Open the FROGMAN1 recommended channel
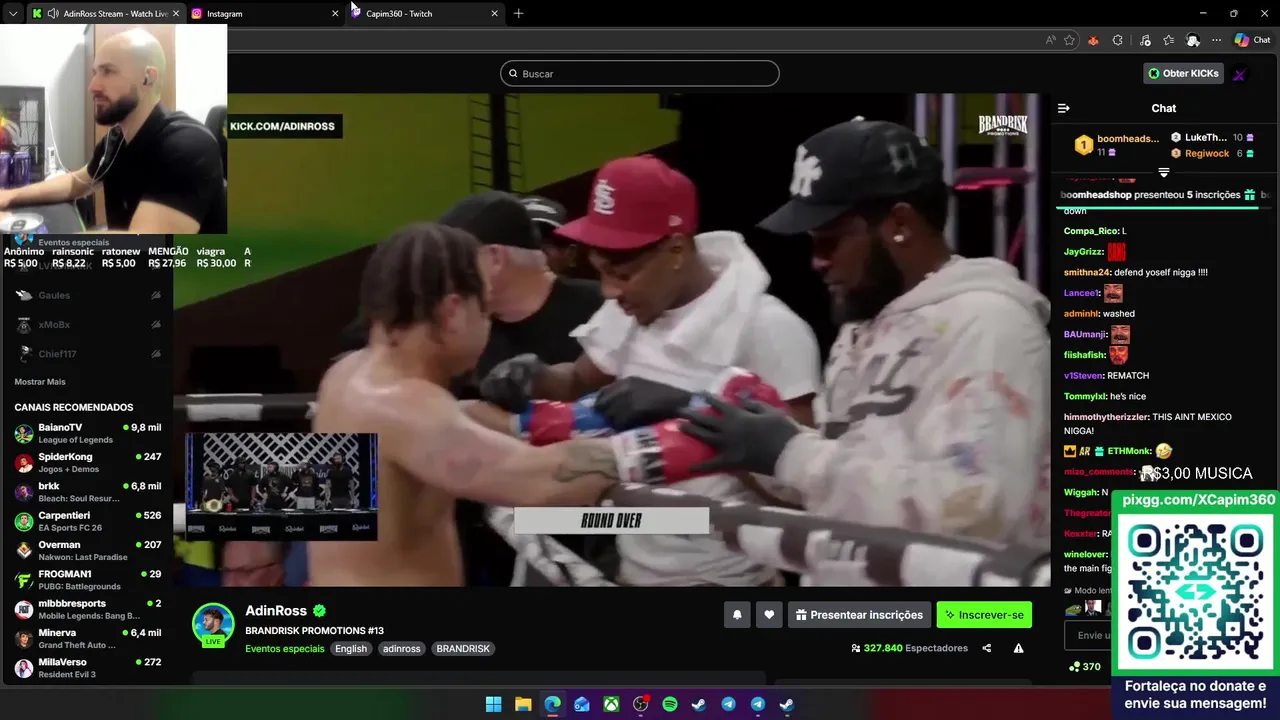The height and width of the screenshot is (720, 1280). [88, 580]
